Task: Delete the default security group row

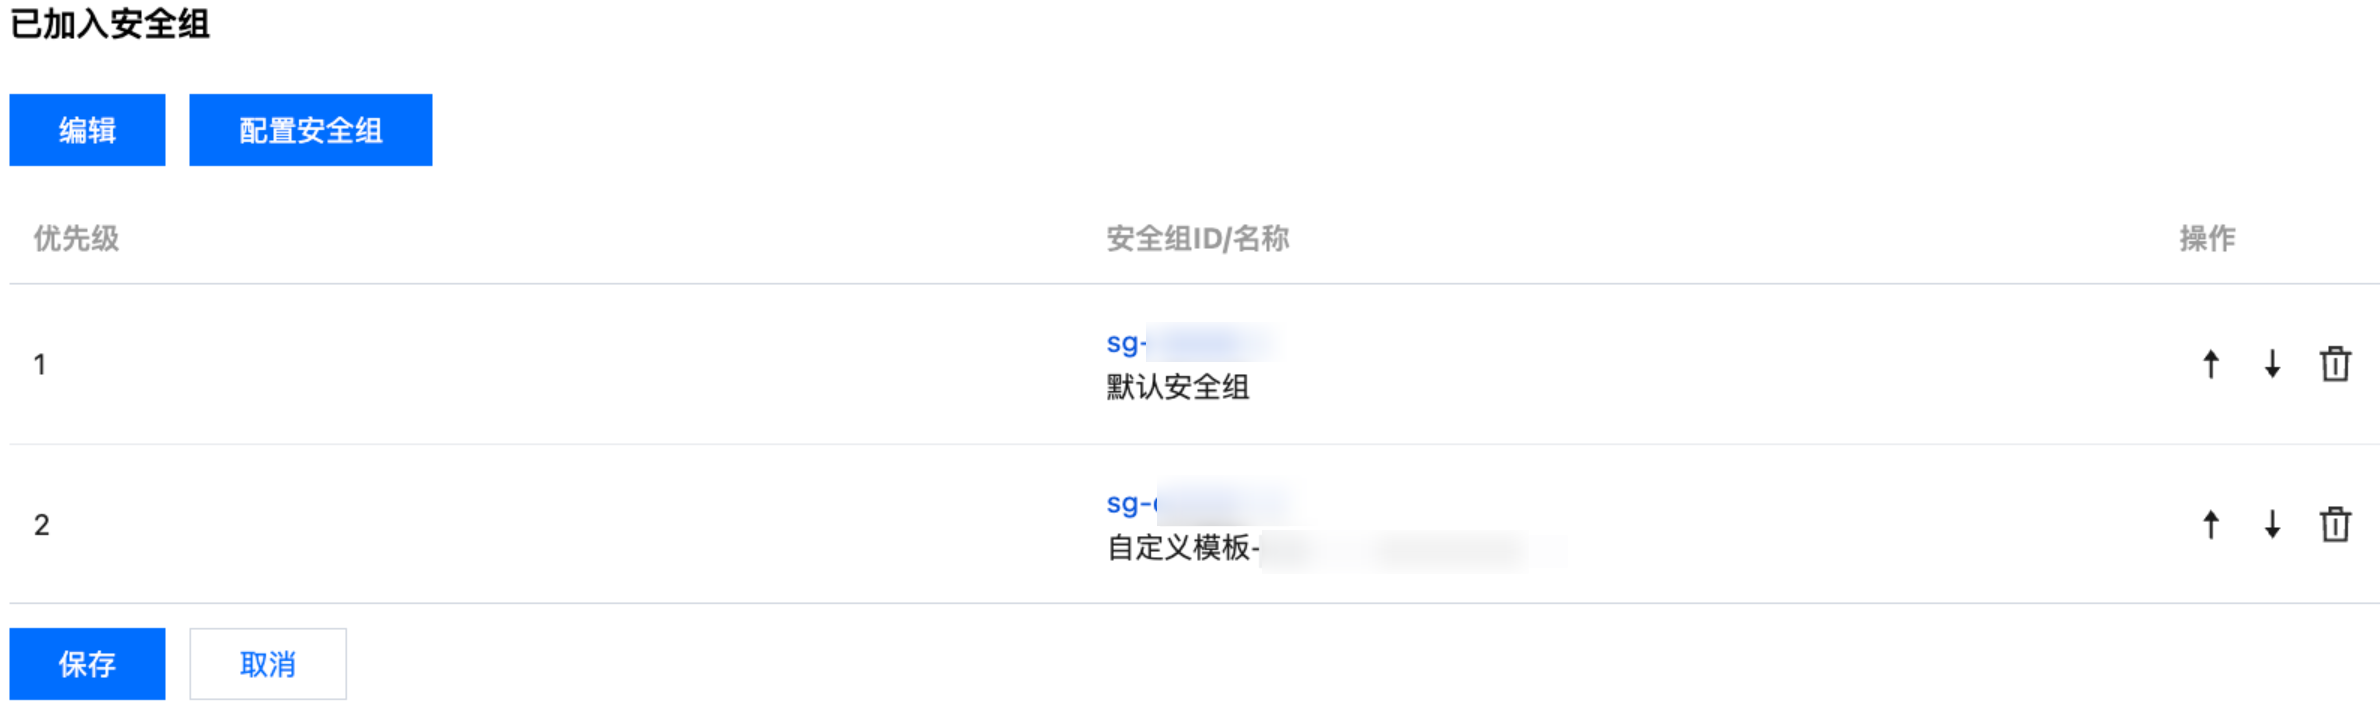Action: pos(2335,364)
